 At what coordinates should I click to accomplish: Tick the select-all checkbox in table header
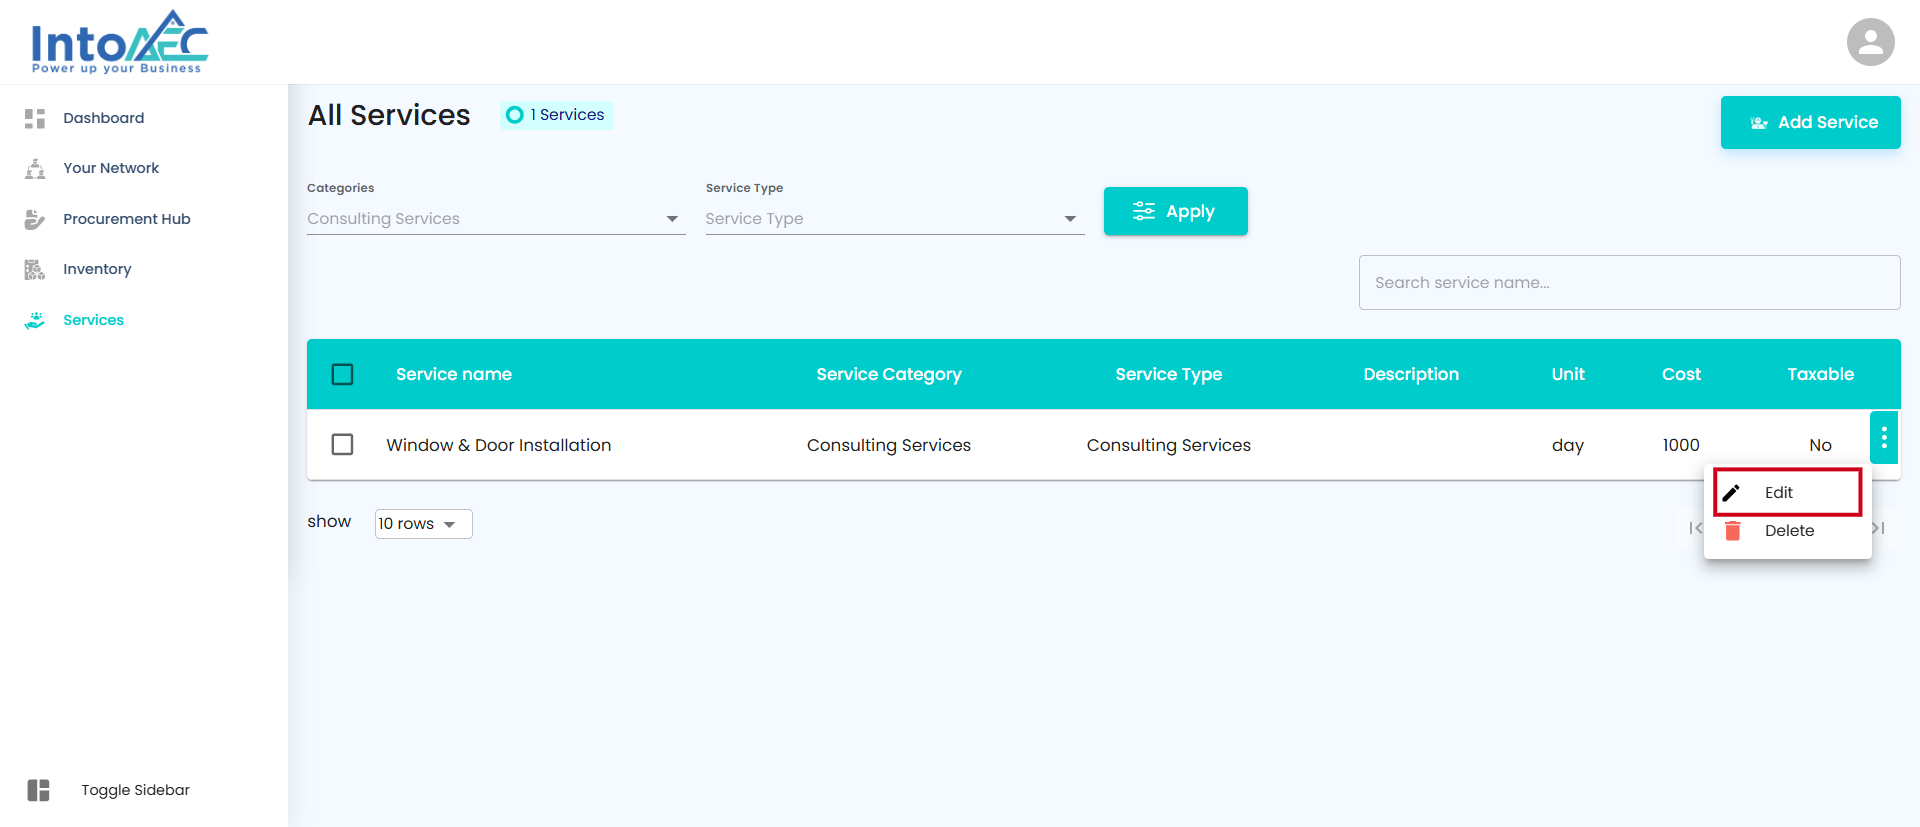point(342,374)
